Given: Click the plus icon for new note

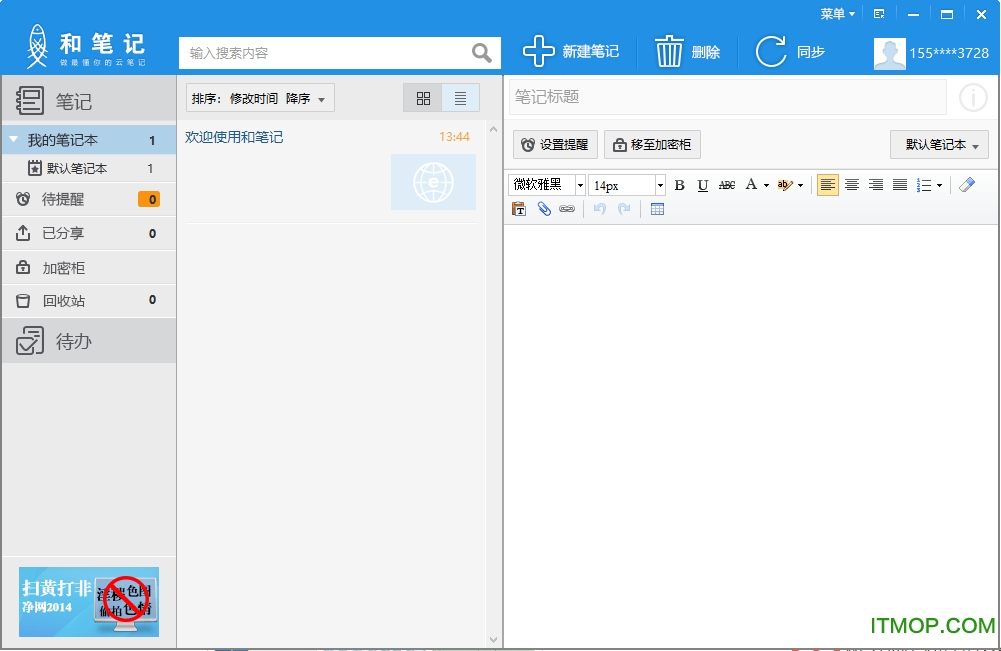Looking at the screenshot, I should (x=538, y=51).
